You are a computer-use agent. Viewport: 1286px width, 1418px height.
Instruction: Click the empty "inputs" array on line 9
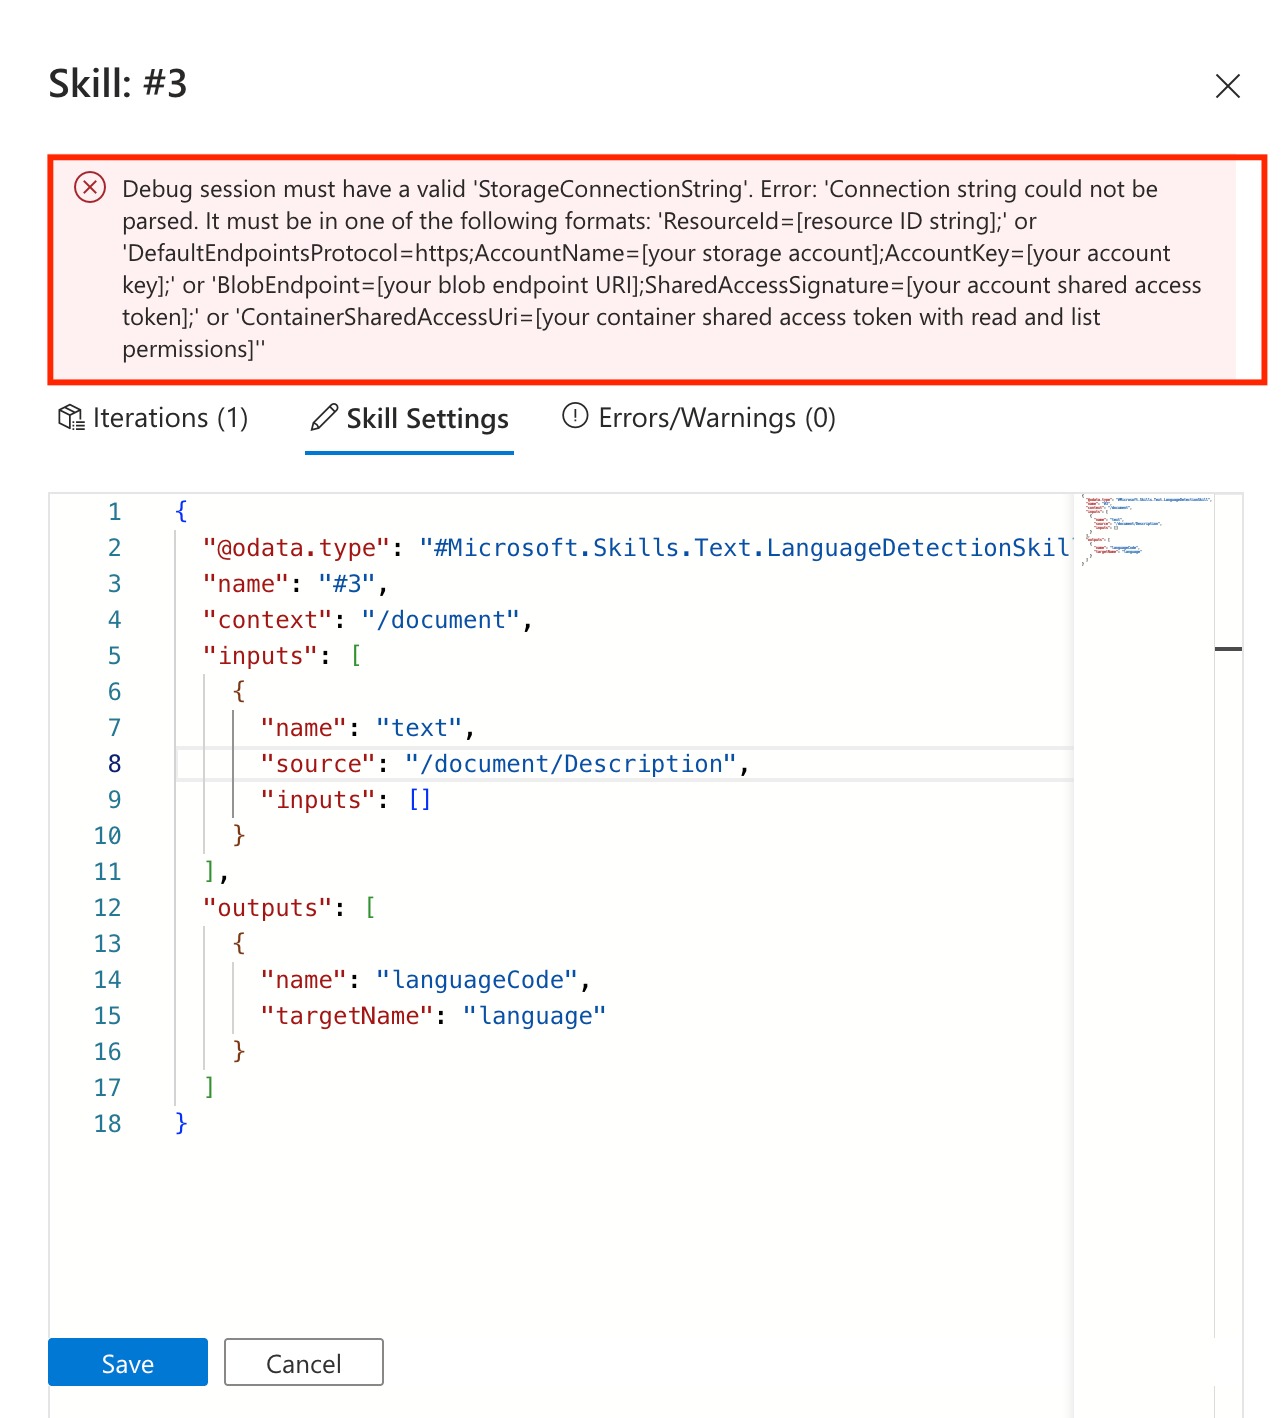[420, 800]
